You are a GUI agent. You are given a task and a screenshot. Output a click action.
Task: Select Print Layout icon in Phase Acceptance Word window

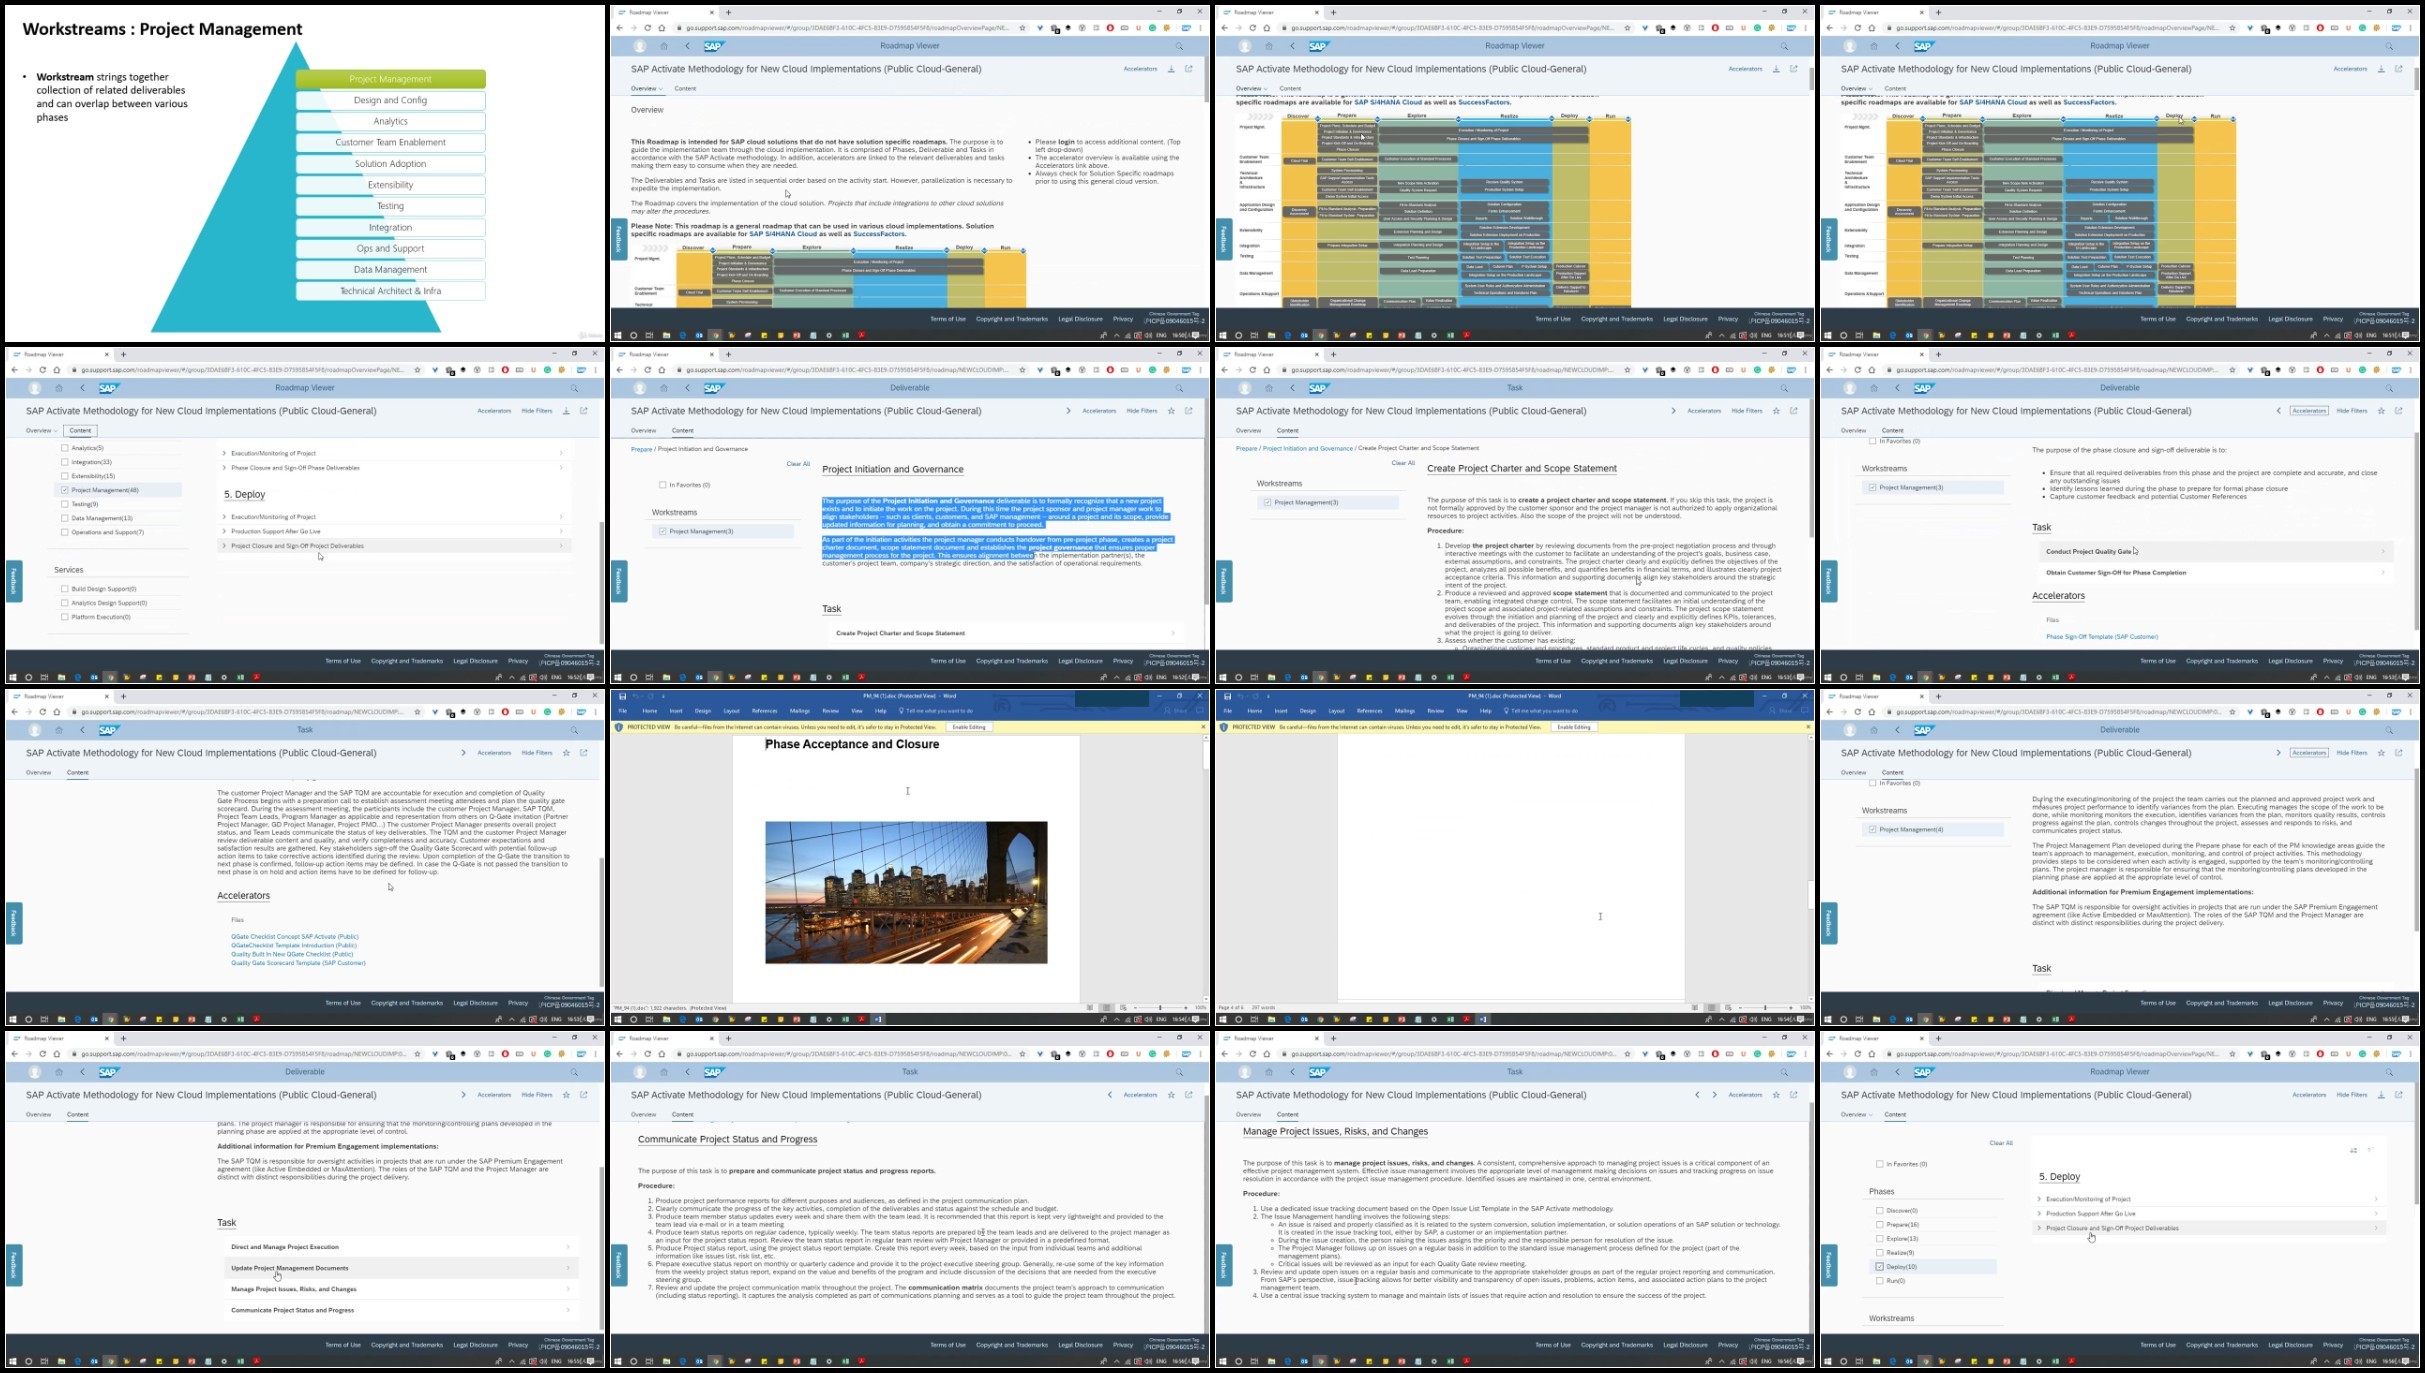pos(1106,1008)
